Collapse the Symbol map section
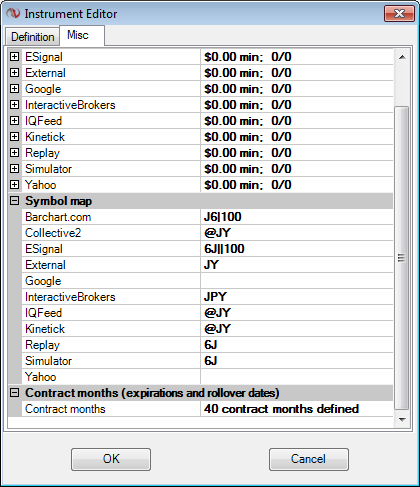Viewport: 420px width, 487px height. 14,201
